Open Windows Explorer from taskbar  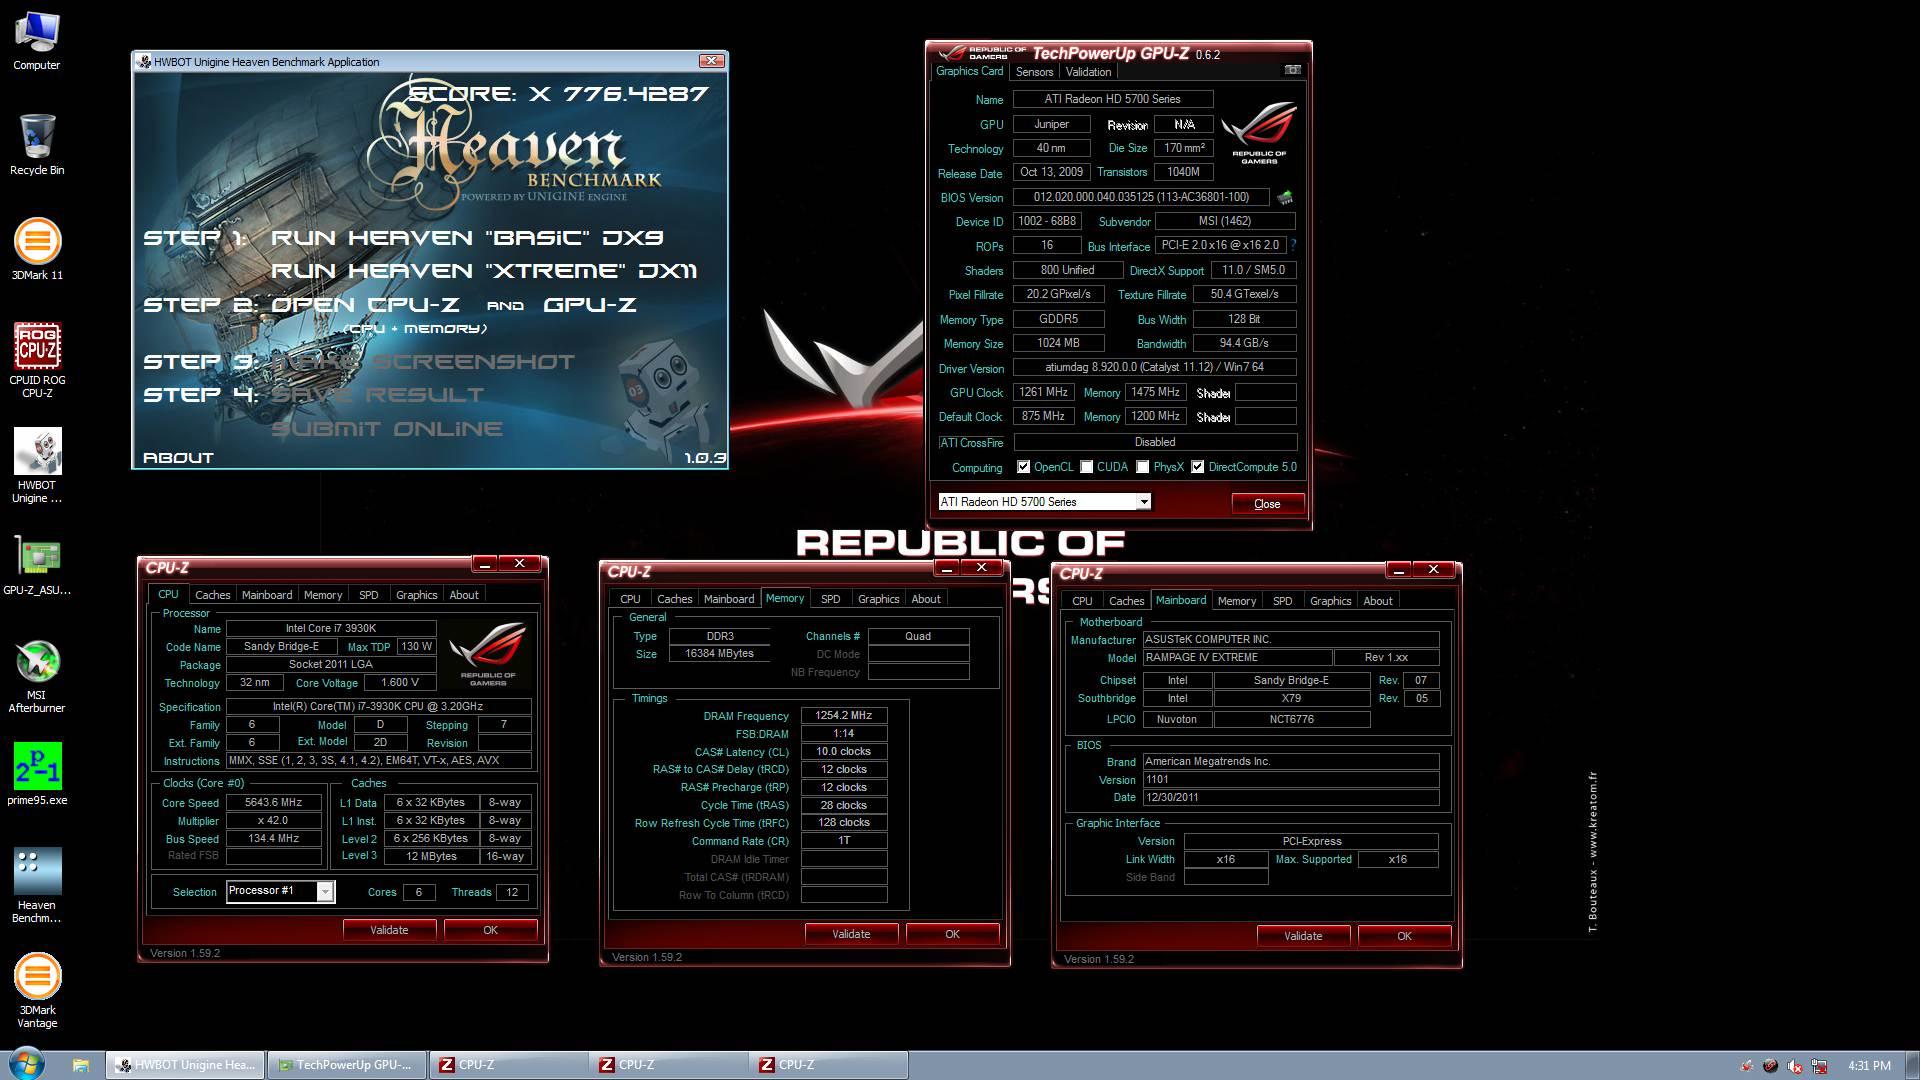tap(81, 1065)
